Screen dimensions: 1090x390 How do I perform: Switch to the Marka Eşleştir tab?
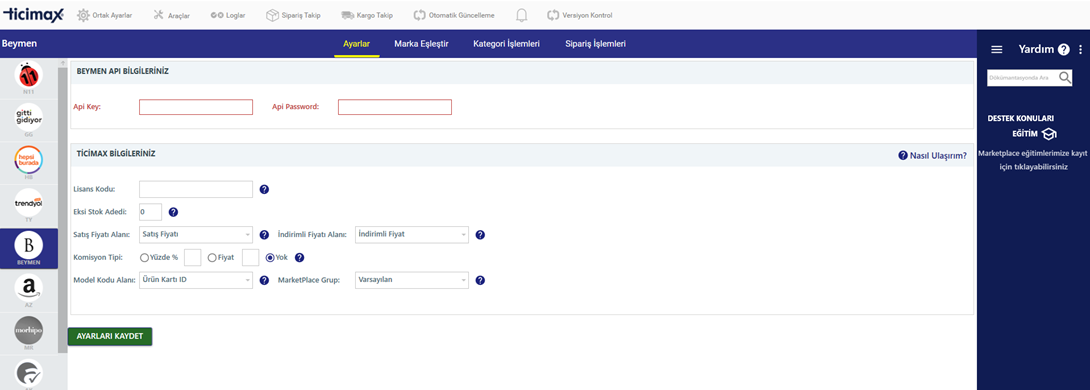point(421,44)
